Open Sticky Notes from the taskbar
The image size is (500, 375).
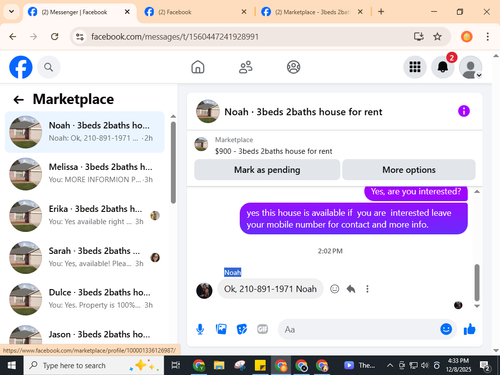coord(260,365)
